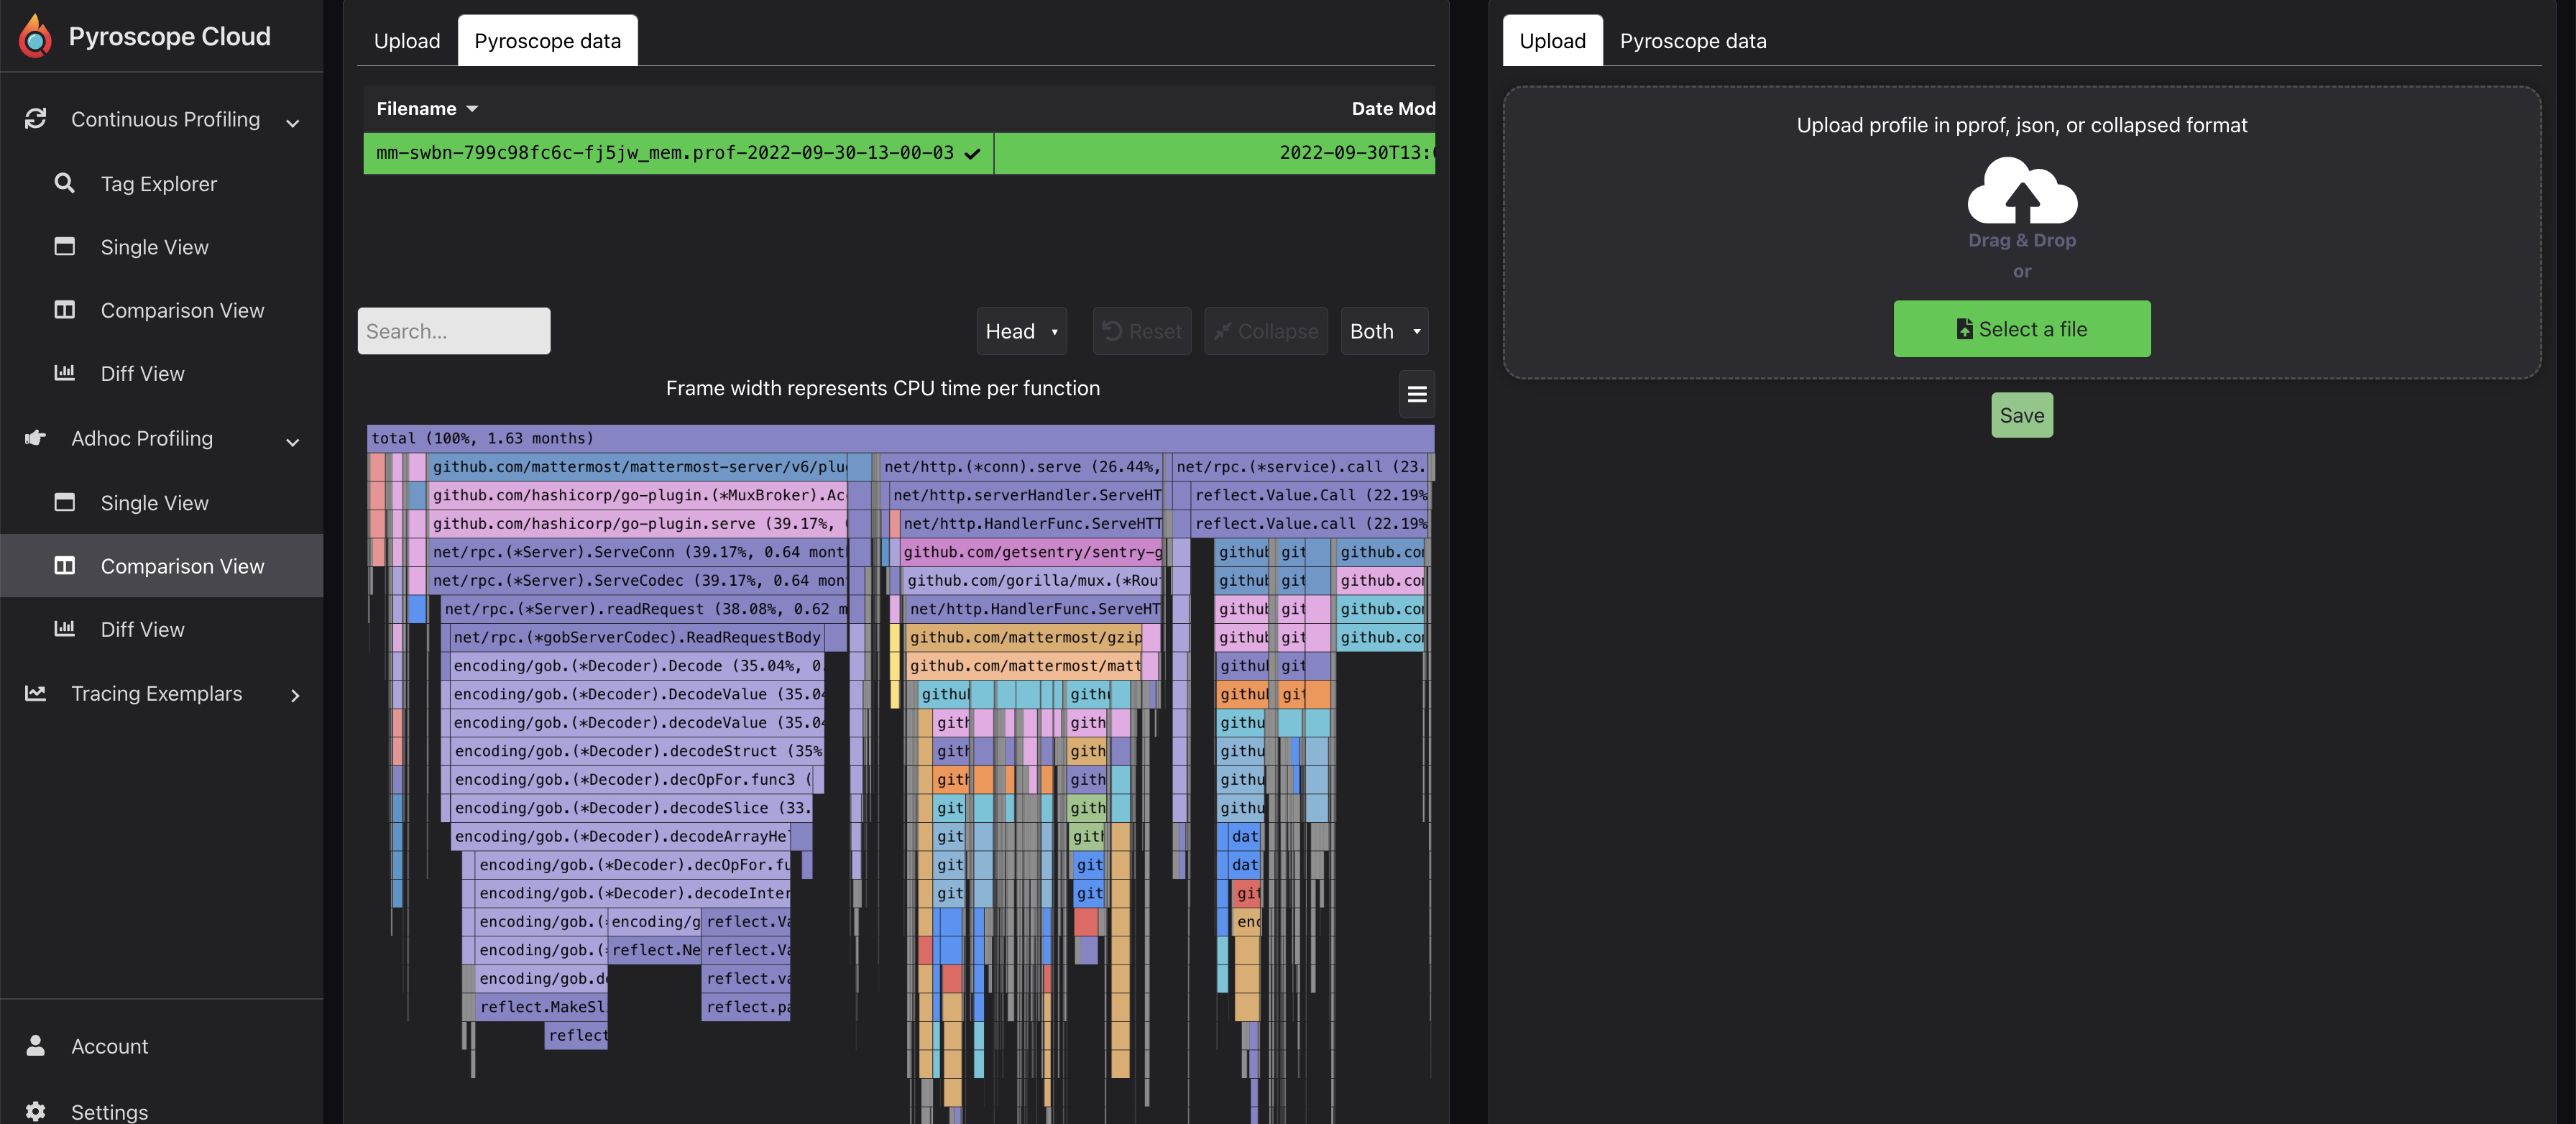Screen dimensions: 2576x1124
Task: Click the Save button
Action: tap(2022, 415)
